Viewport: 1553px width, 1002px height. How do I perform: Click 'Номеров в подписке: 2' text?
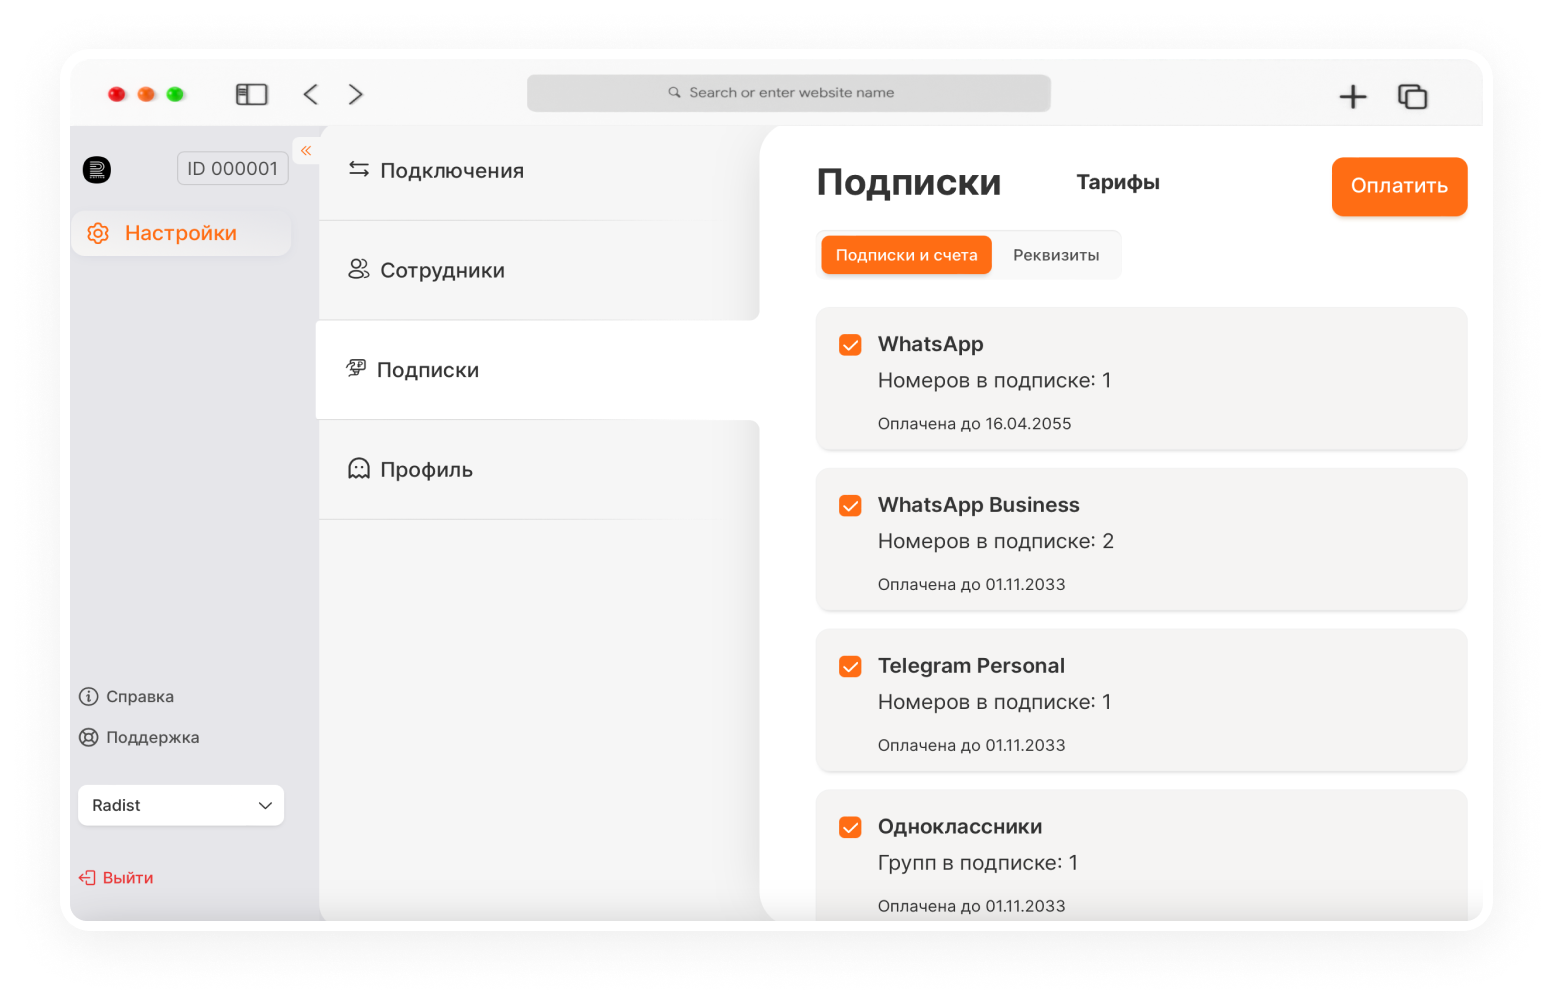coord(996,541)
